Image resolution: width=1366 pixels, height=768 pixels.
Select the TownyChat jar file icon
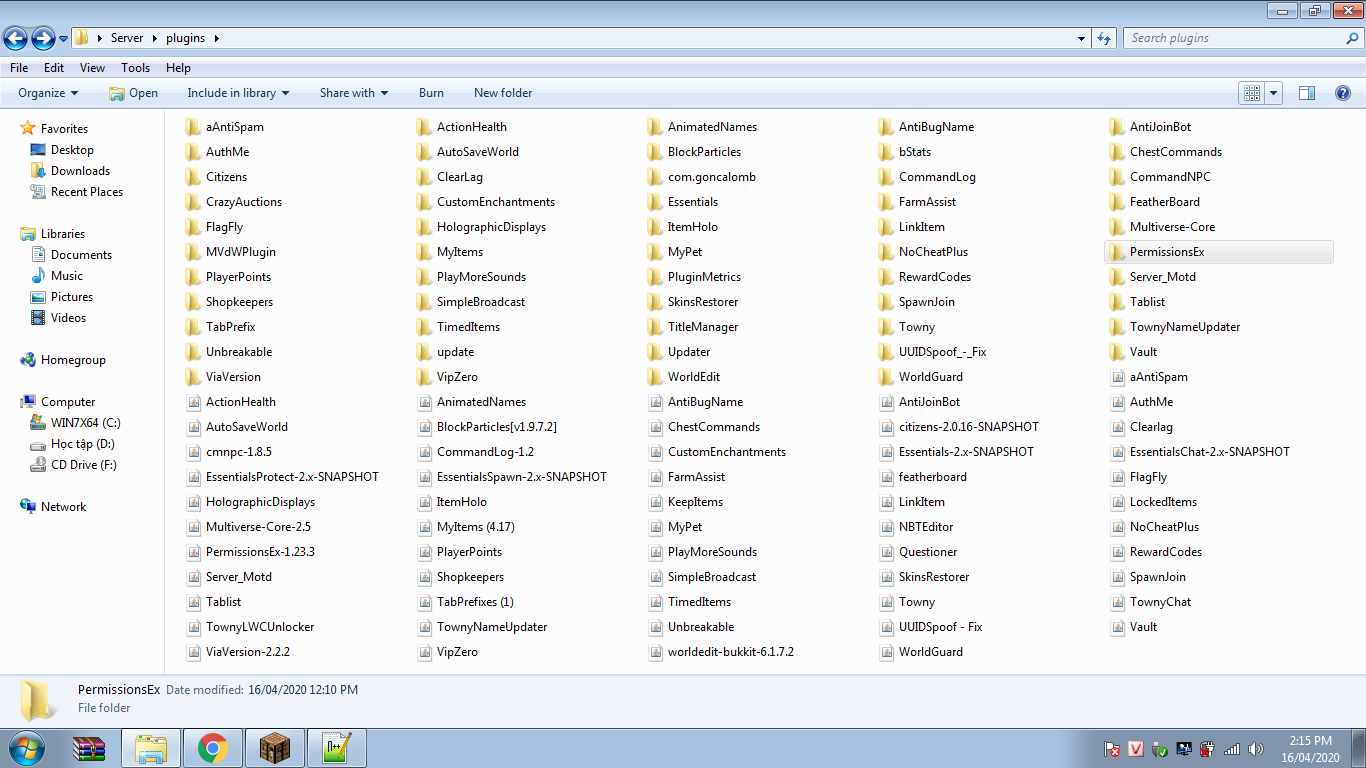1117,602
